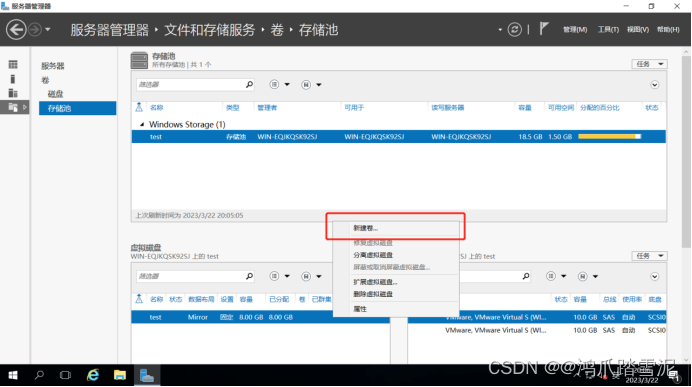Sort storage pools by 管理者 column

[x=267, y=108]
